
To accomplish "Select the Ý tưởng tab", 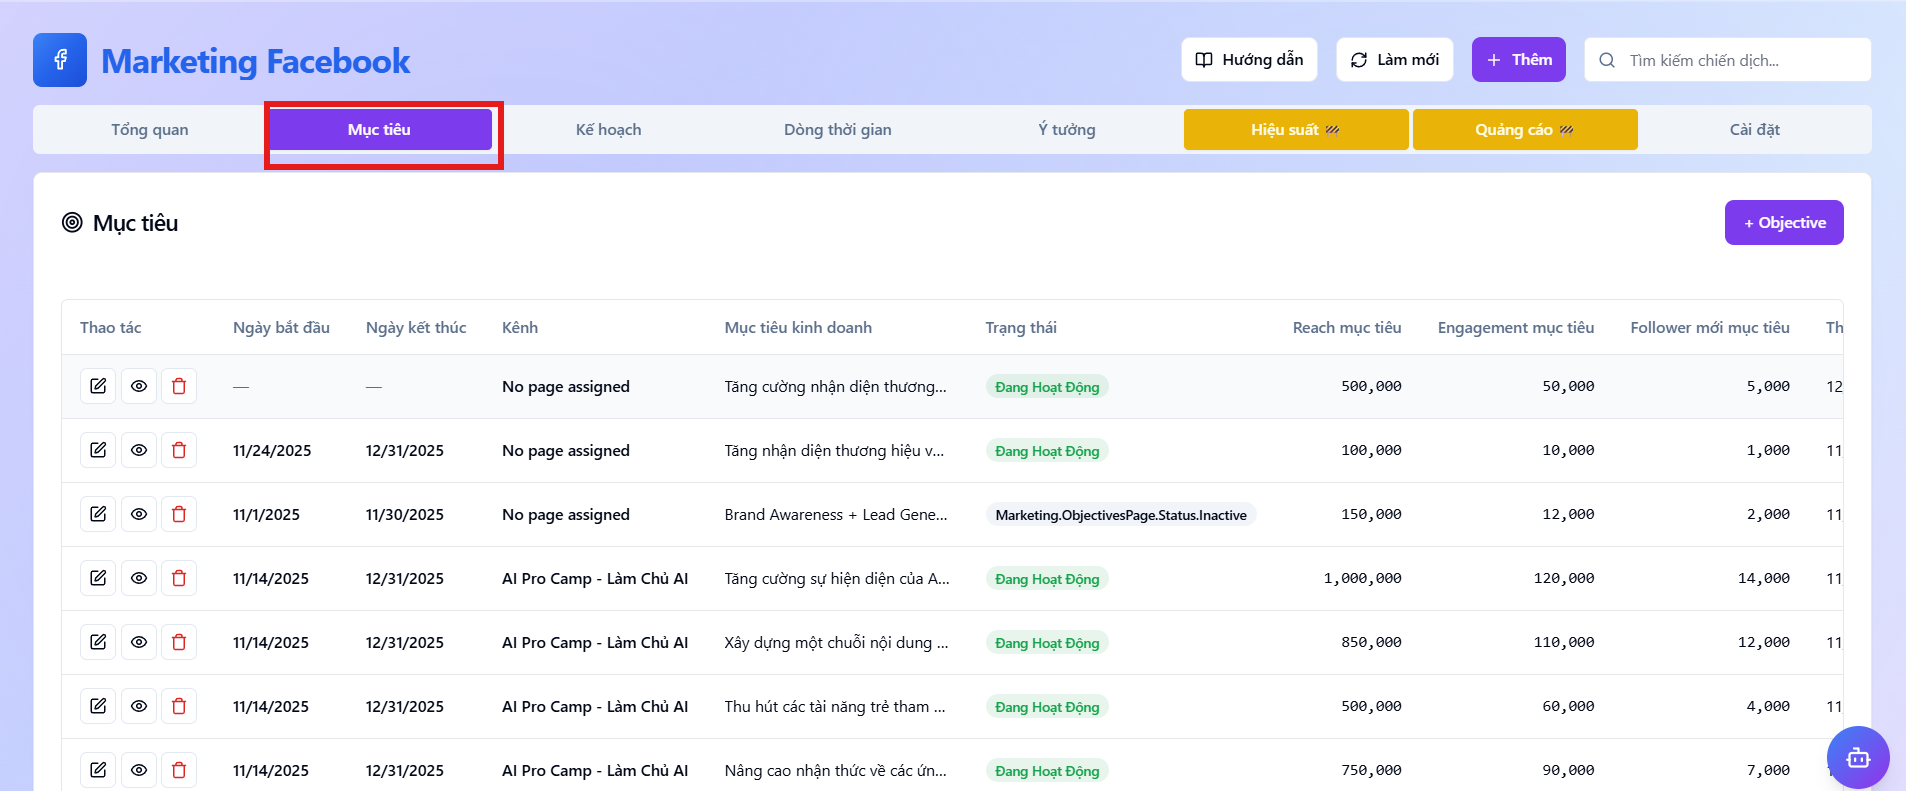I will 1067,130.
